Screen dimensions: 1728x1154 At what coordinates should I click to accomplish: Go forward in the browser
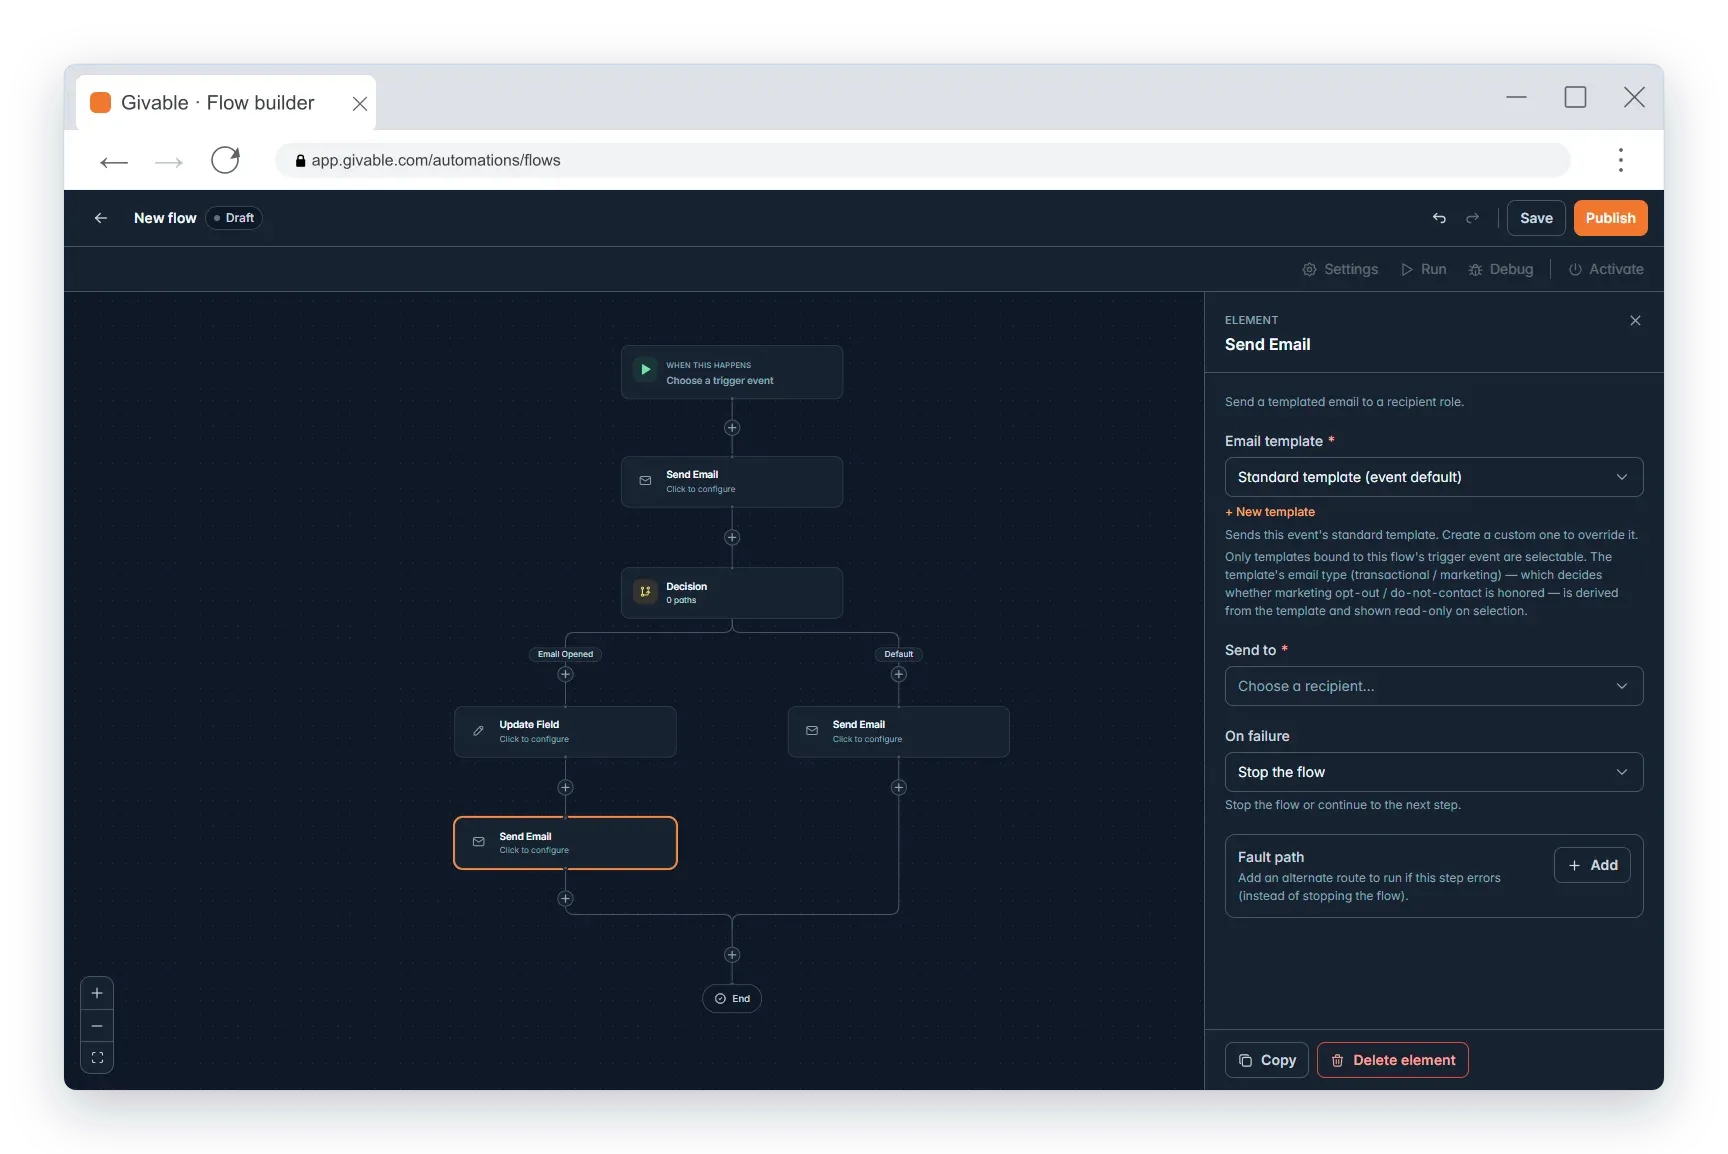pos(169,161)
